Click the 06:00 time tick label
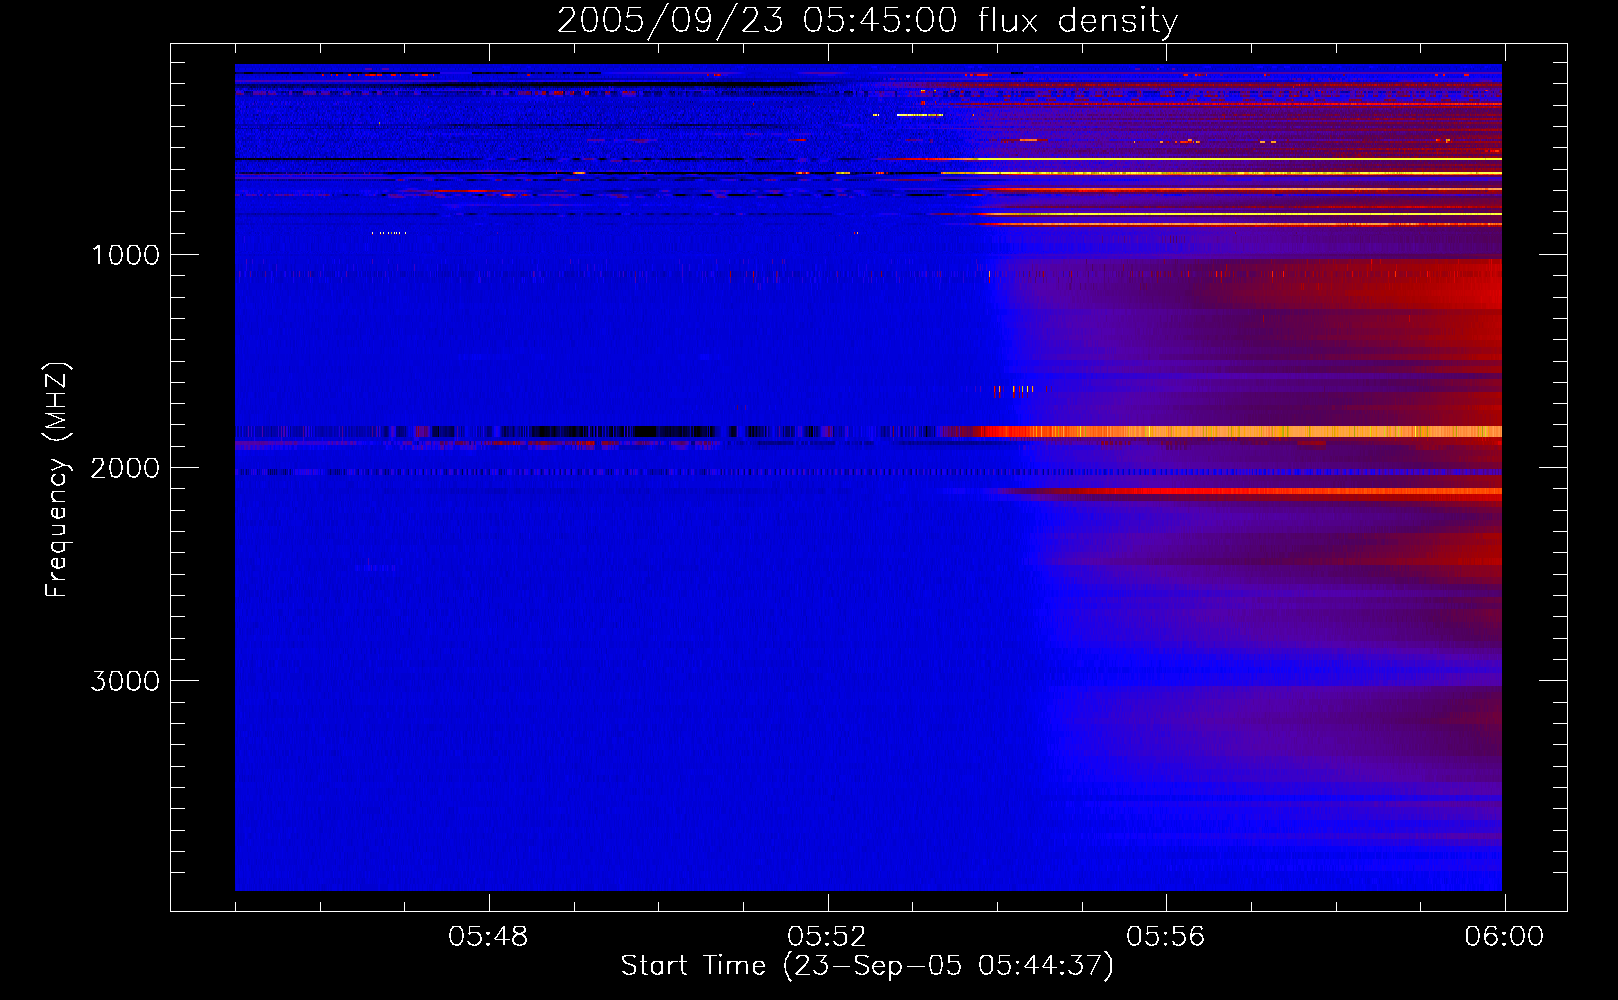The image size is (1618, 1000). pos(1504,937)
